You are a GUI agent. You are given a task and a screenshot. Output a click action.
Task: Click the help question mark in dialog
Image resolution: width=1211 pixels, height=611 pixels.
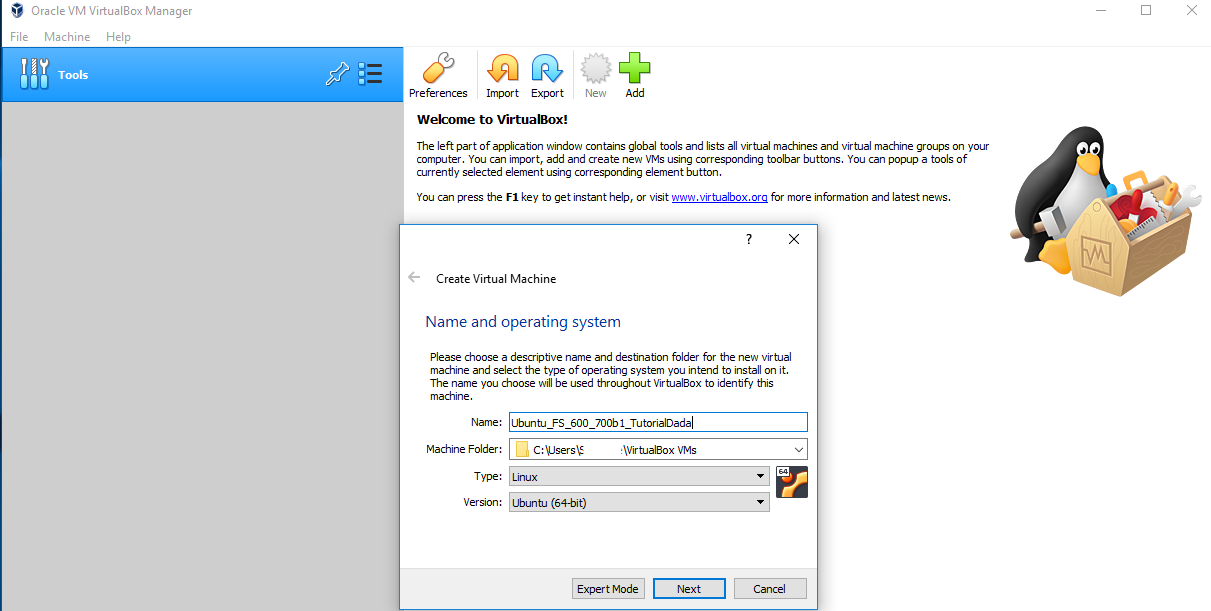click(x=748, y=240)
